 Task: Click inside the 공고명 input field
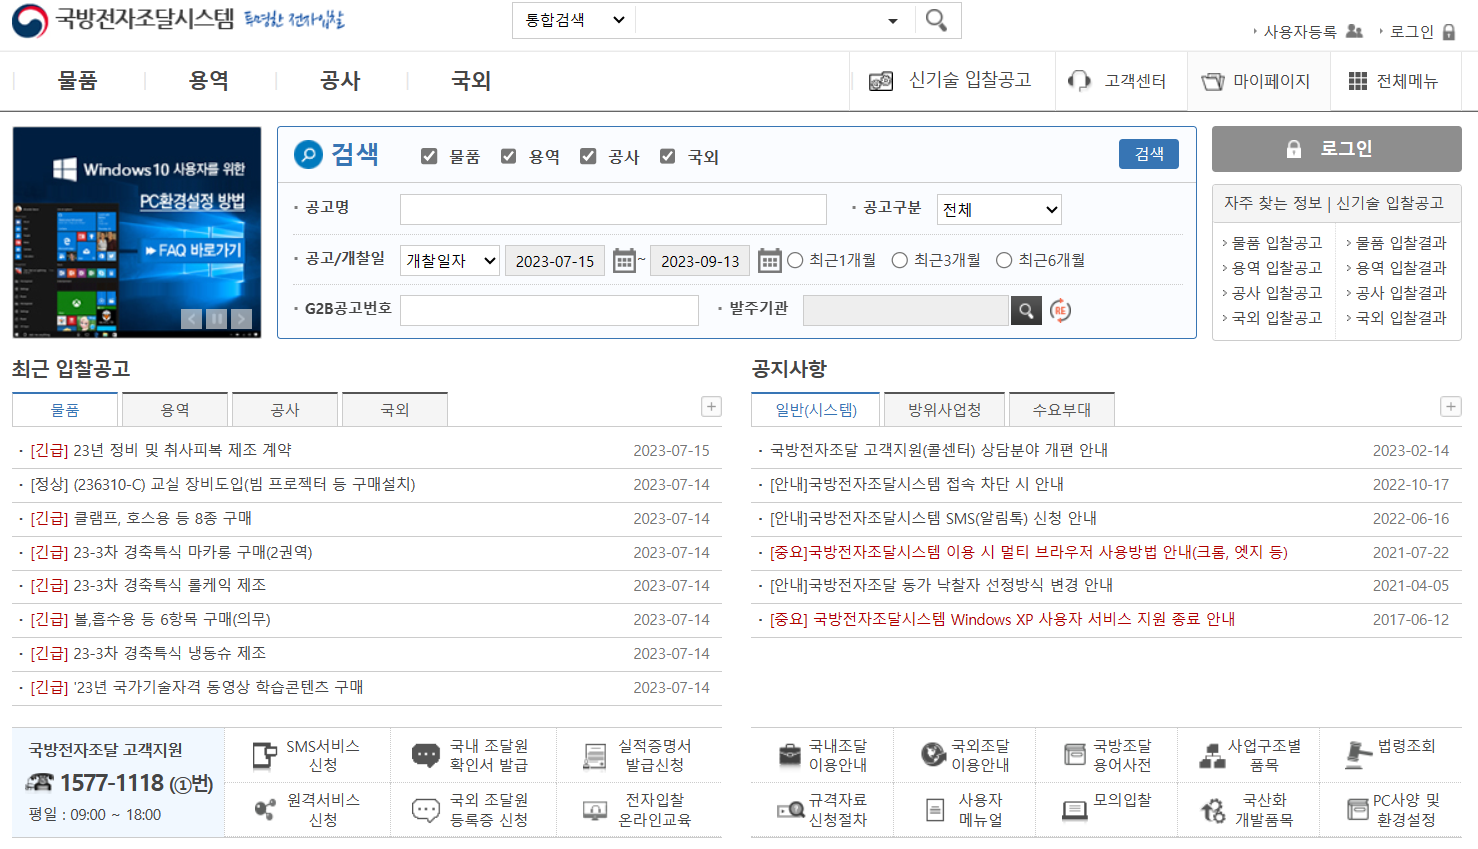point(612,209)
